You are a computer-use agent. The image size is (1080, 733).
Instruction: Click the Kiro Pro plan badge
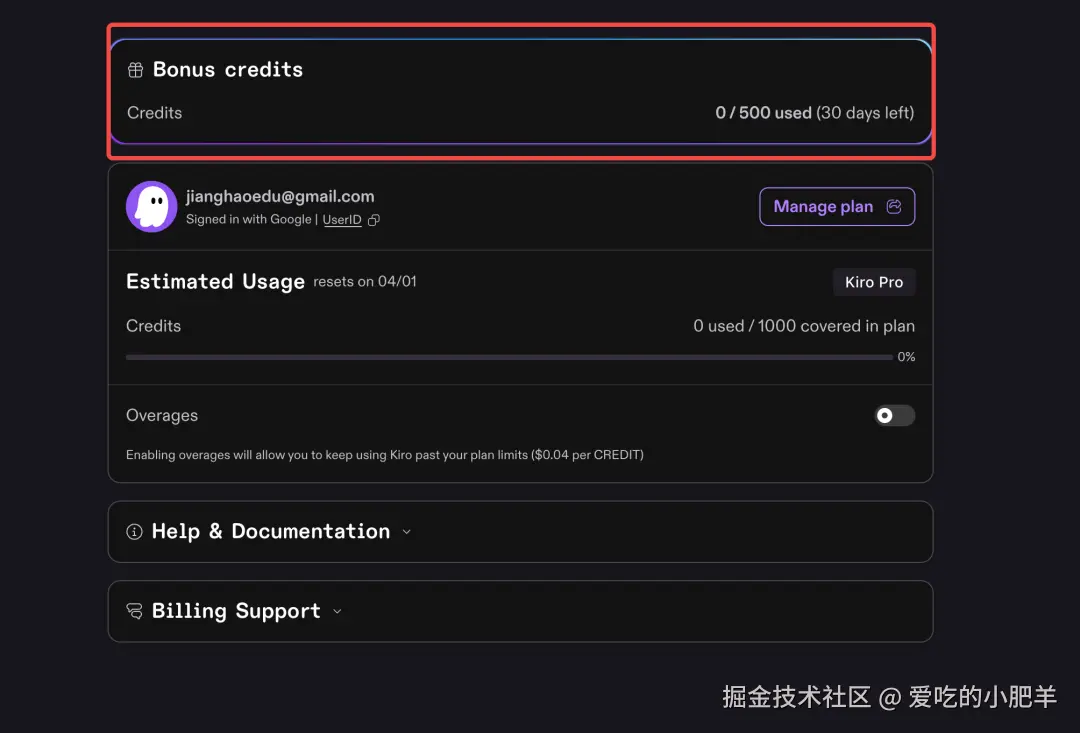pos(874,282)
